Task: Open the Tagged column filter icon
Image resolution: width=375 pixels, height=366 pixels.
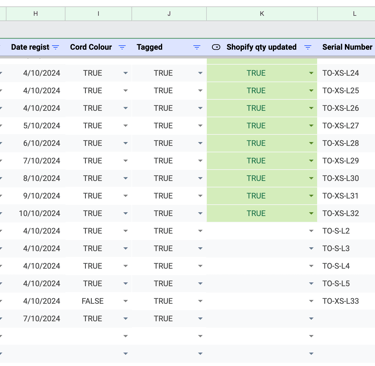Action: pyautogui.click(x=197, y=47)
